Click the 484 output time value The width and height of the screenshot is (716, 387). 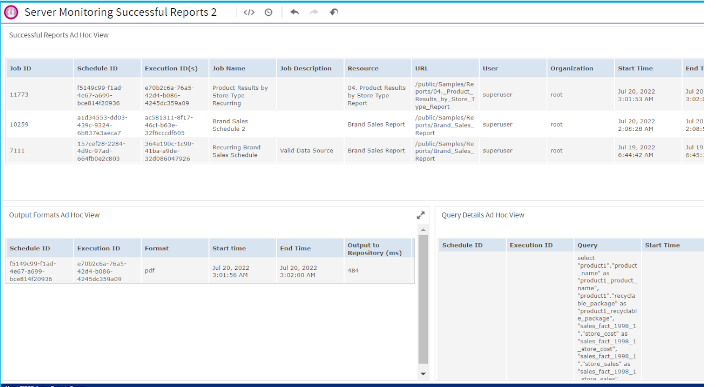pos(378,270)
